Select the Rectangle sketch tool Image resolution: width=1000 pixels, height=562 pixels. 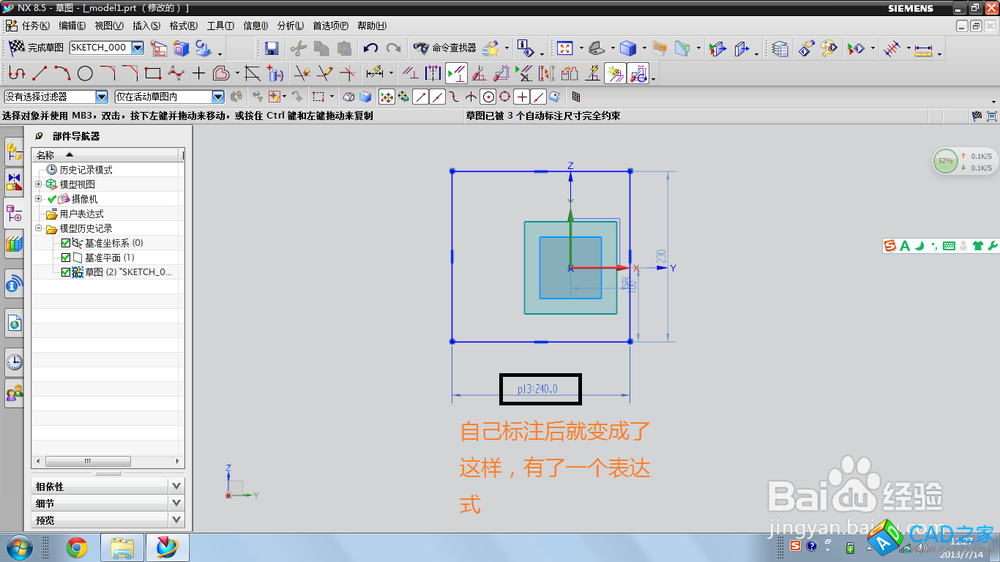click(152, 73)
